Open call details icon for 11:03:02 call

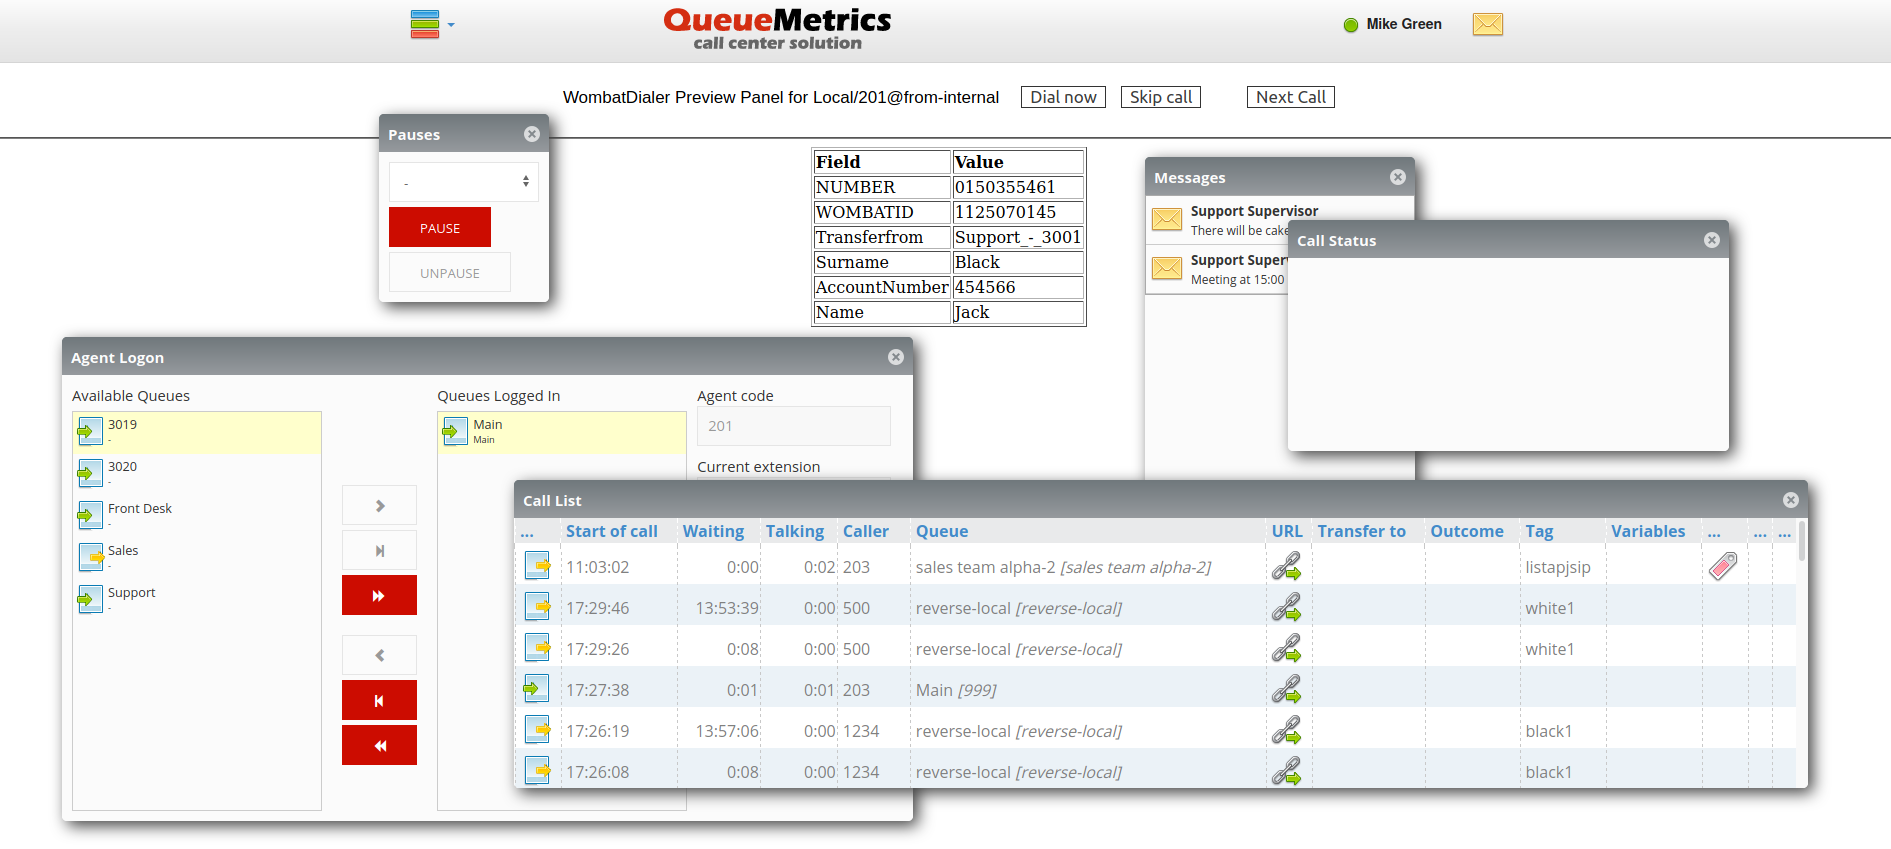click(538, 566)
